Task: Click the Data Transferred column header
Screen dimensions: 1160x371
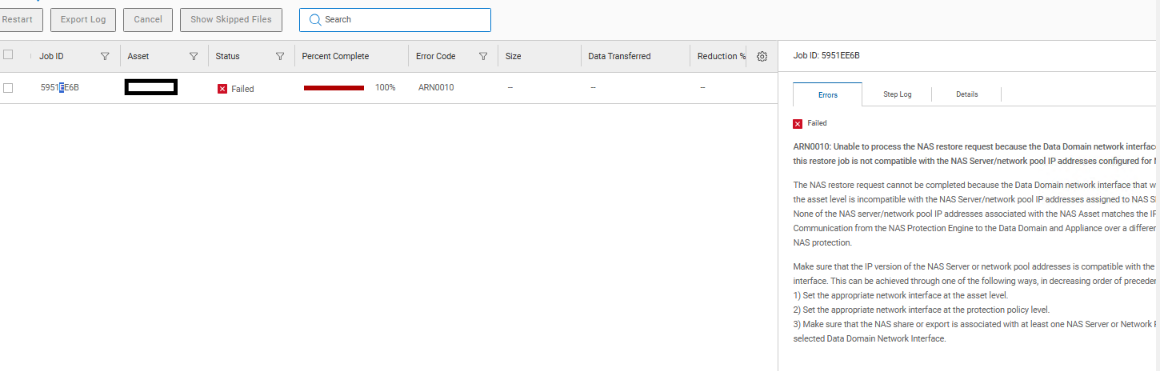Action: 619,56
